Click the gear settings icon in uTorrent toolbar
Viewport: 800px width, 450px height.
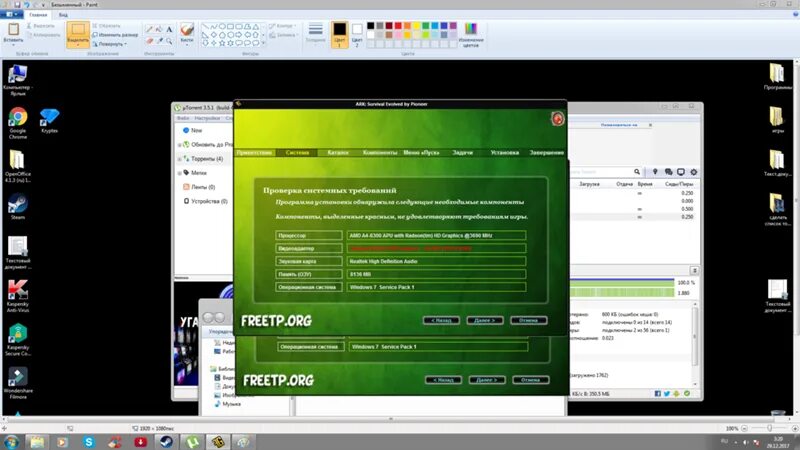(x=693, y=172)
